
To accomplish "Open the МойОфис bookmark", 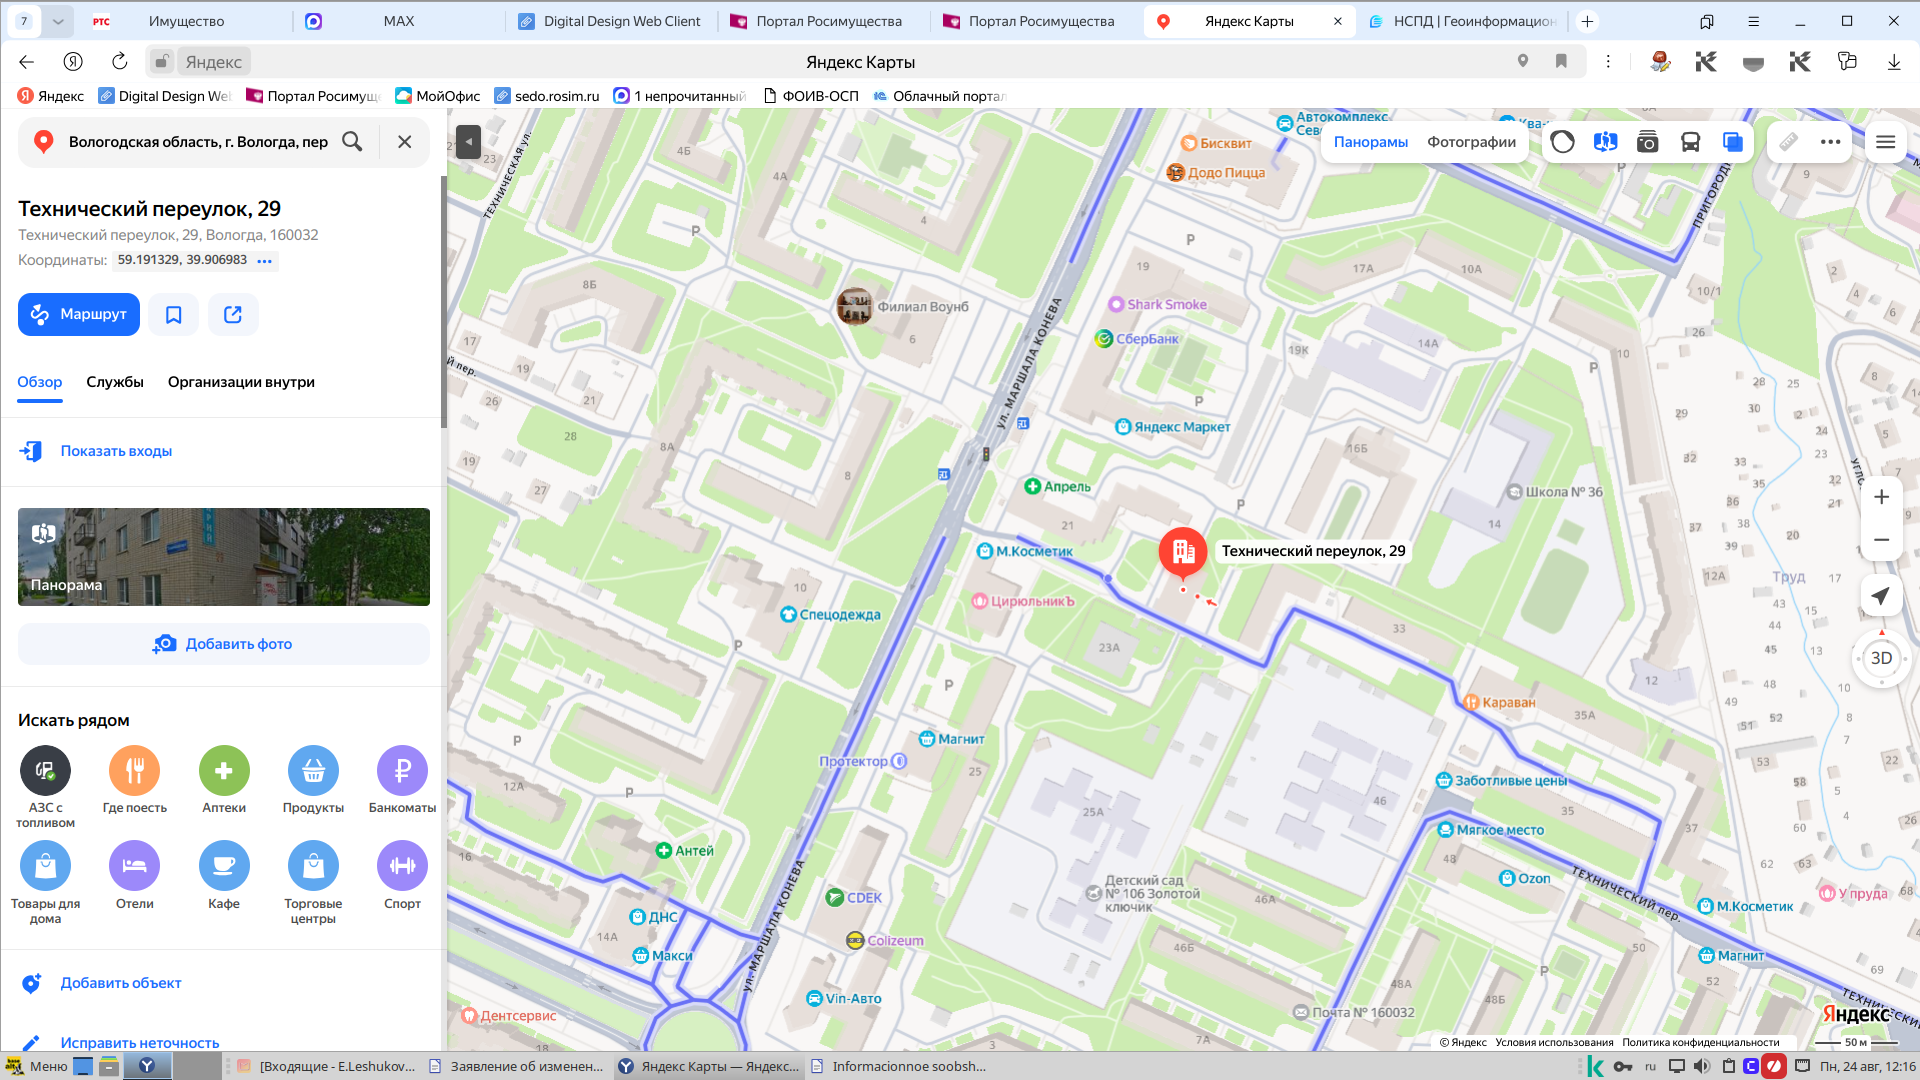I will (x=438, y=96).
